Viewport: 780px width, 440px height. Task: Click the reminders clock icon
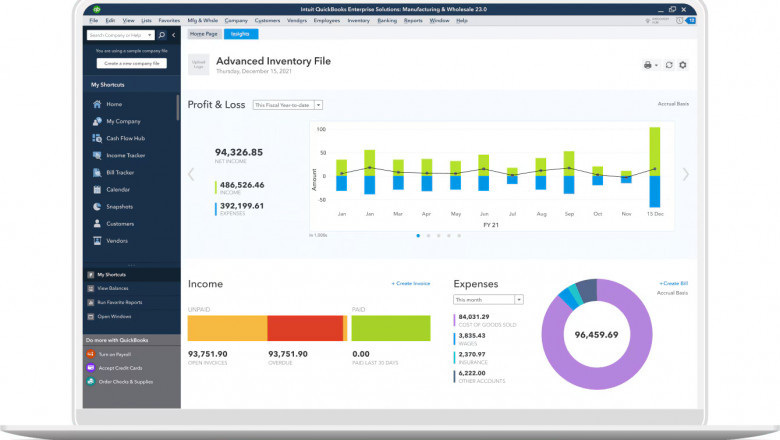click(x=680, y=20)
